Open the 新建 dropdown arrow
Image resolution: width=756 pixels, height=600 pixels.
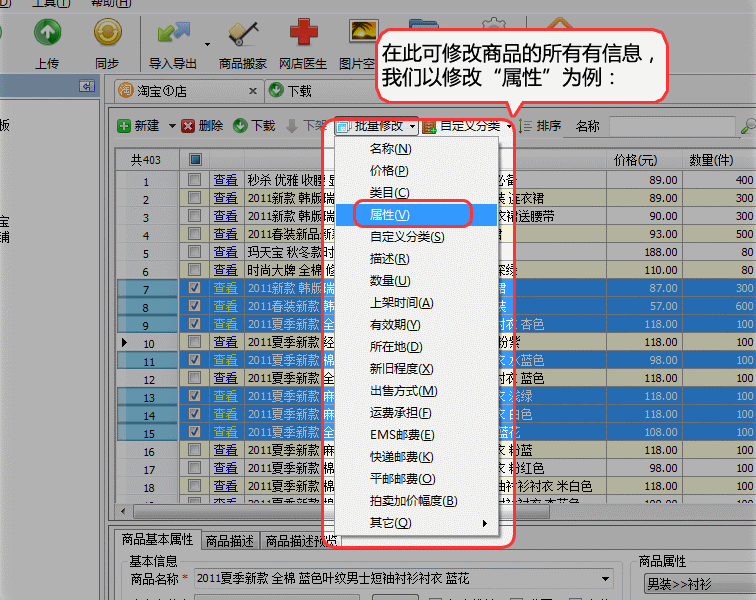pos(172,126)
